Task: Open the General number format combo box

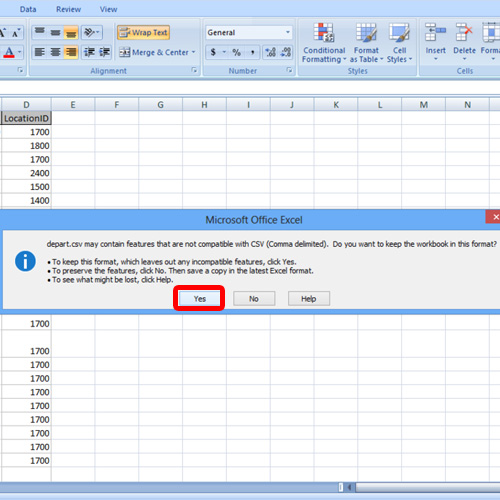Action: tap(249, 33)
